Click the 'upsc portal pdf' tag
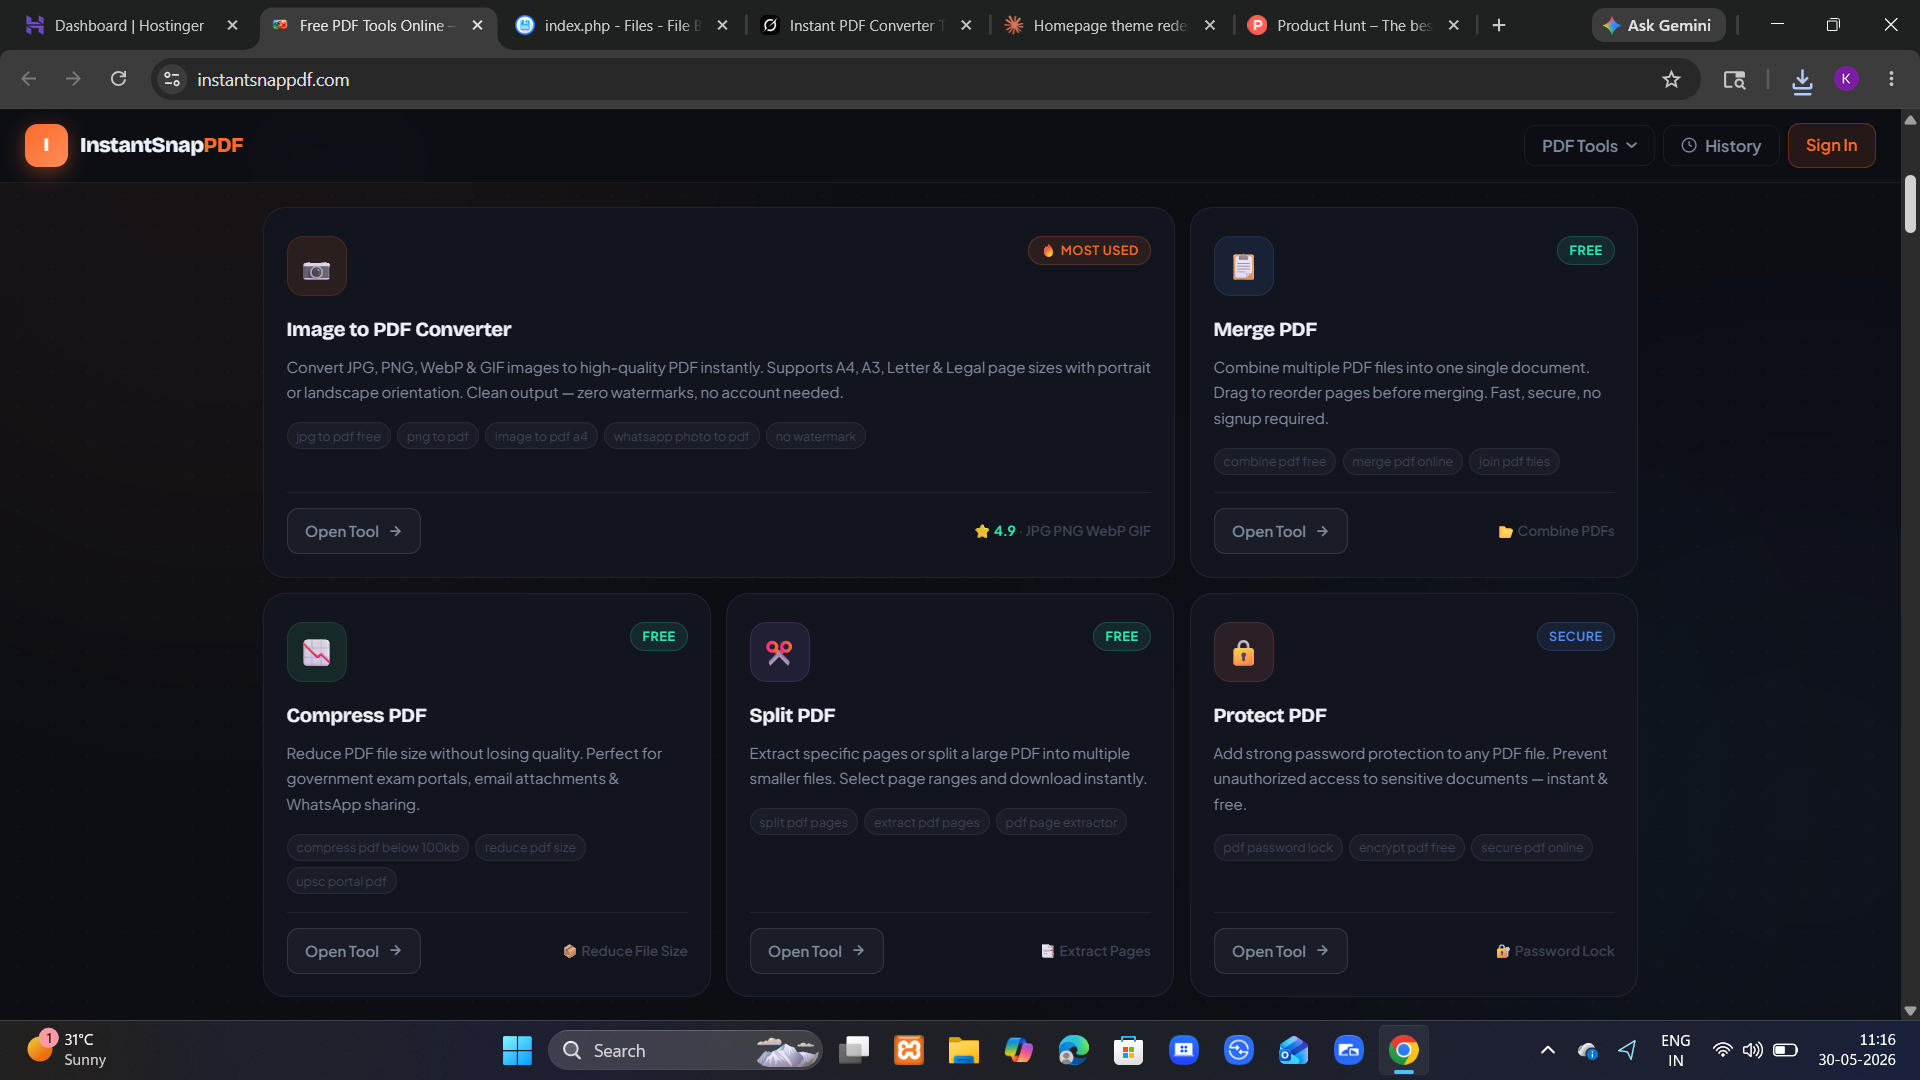This screenshot has width=1920, height=1080. pos(341,881)
